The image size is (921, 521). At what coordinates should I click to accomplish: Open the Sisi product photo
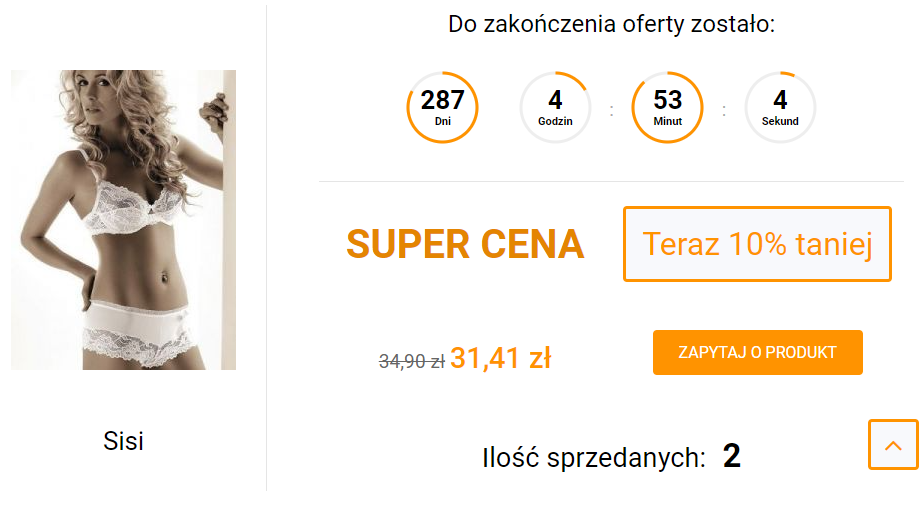[123, 220]
